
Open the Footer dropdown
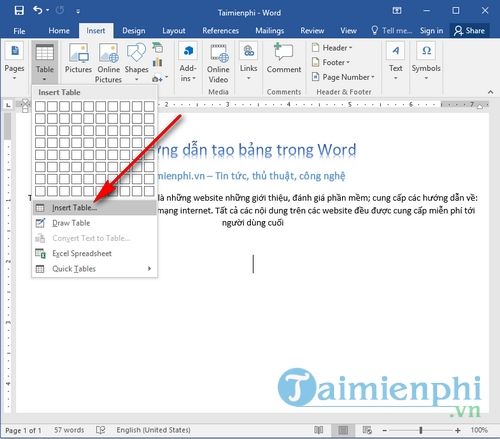pos(331,62)
